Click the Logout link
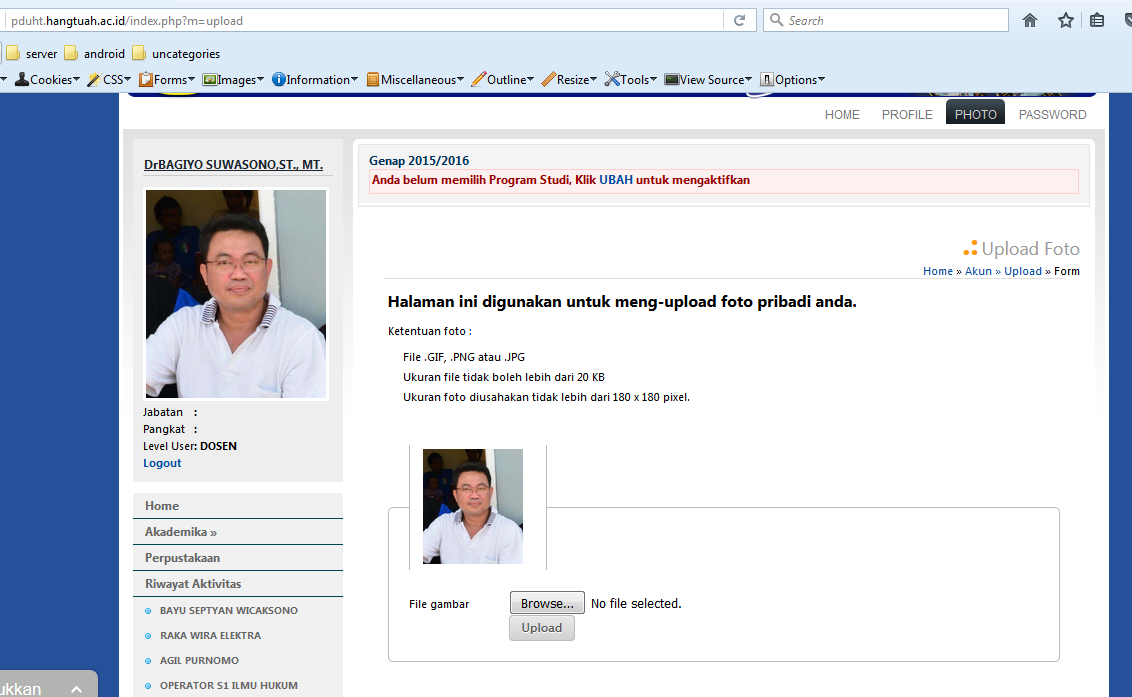The image size is (1132, 697). point(162,463)
